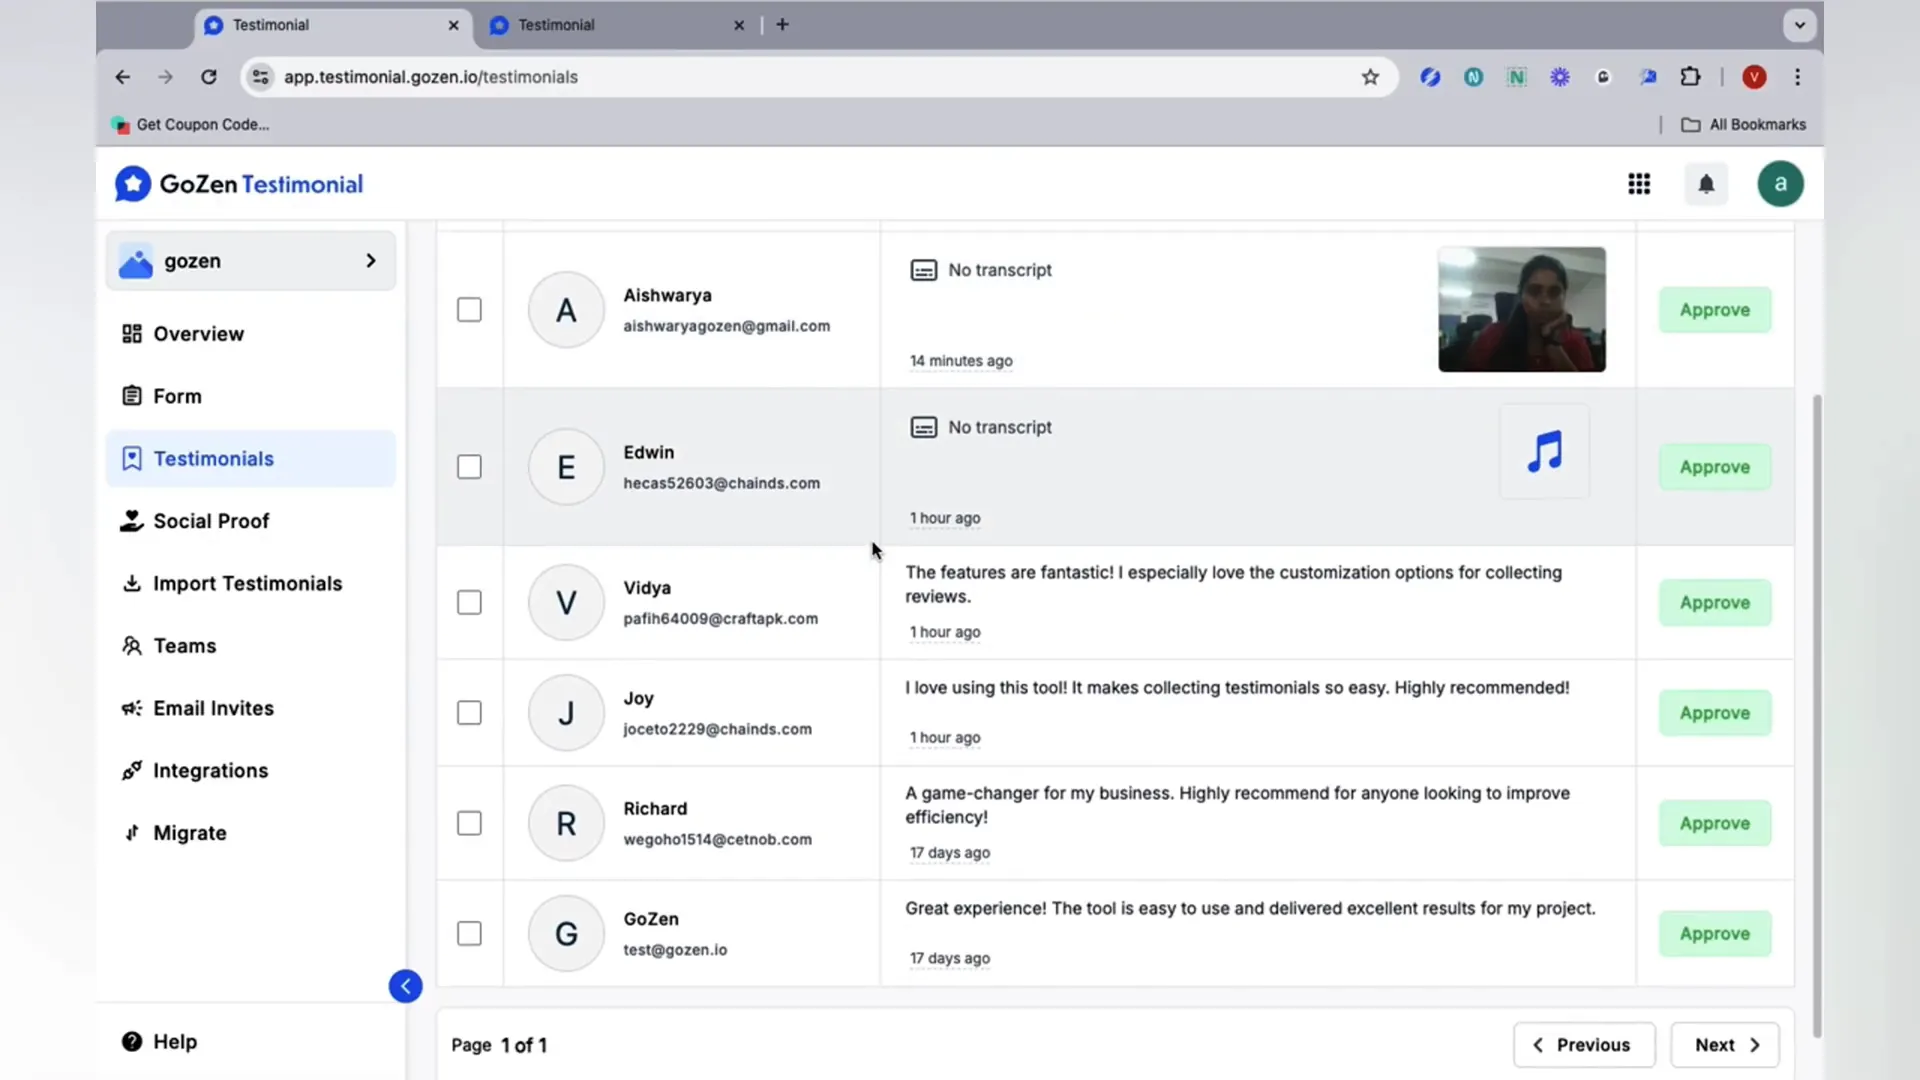
Task: Click the Previous page button
Action: (1584, 1045)
